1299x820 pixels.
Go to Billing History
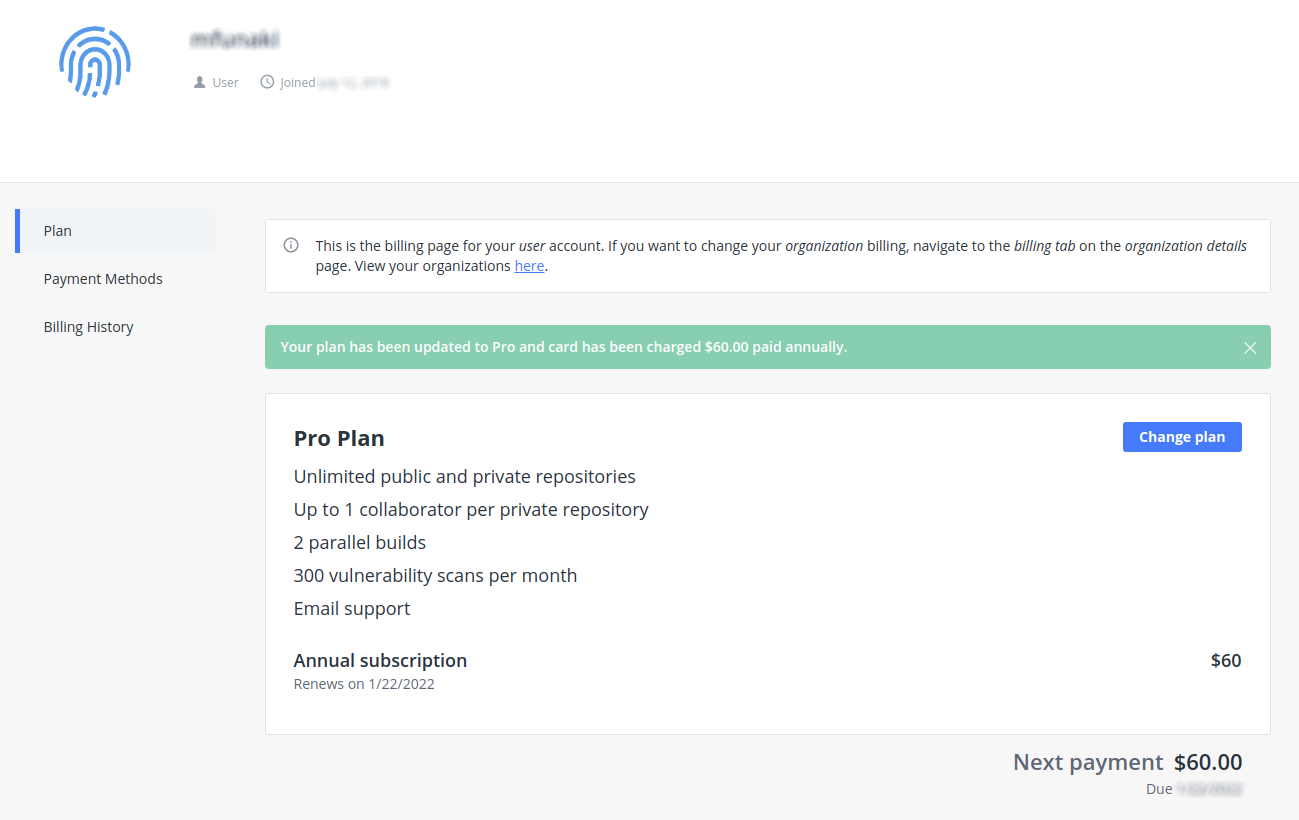88,327
